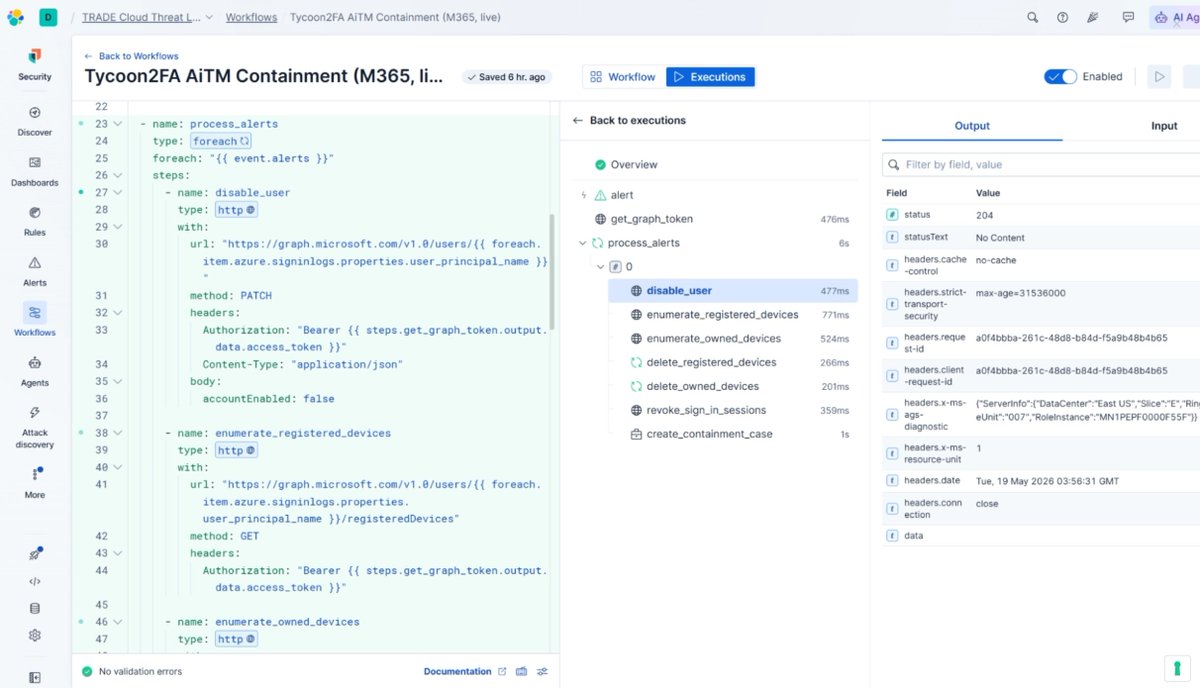
Task: Open the Security solution icon in the sidebar
Action: coord(35,57)
